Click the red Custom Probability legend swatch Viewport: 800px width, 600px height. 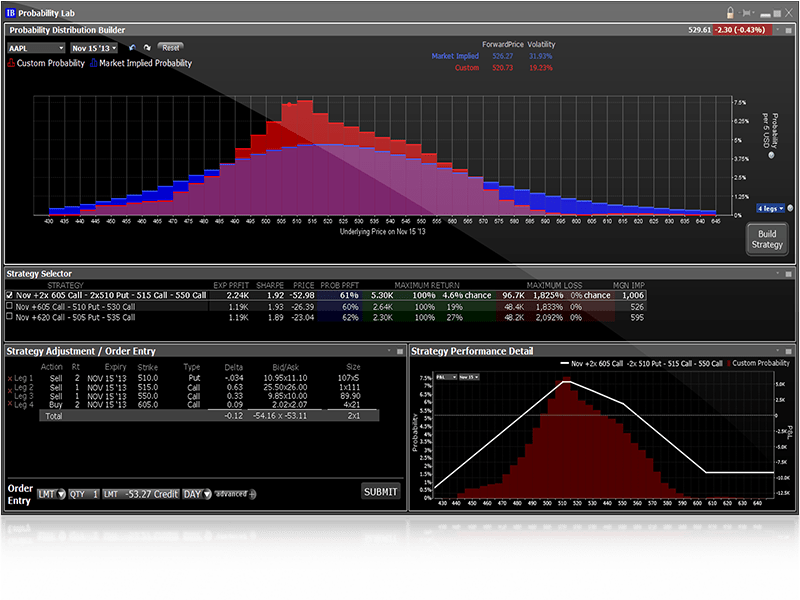728,363
